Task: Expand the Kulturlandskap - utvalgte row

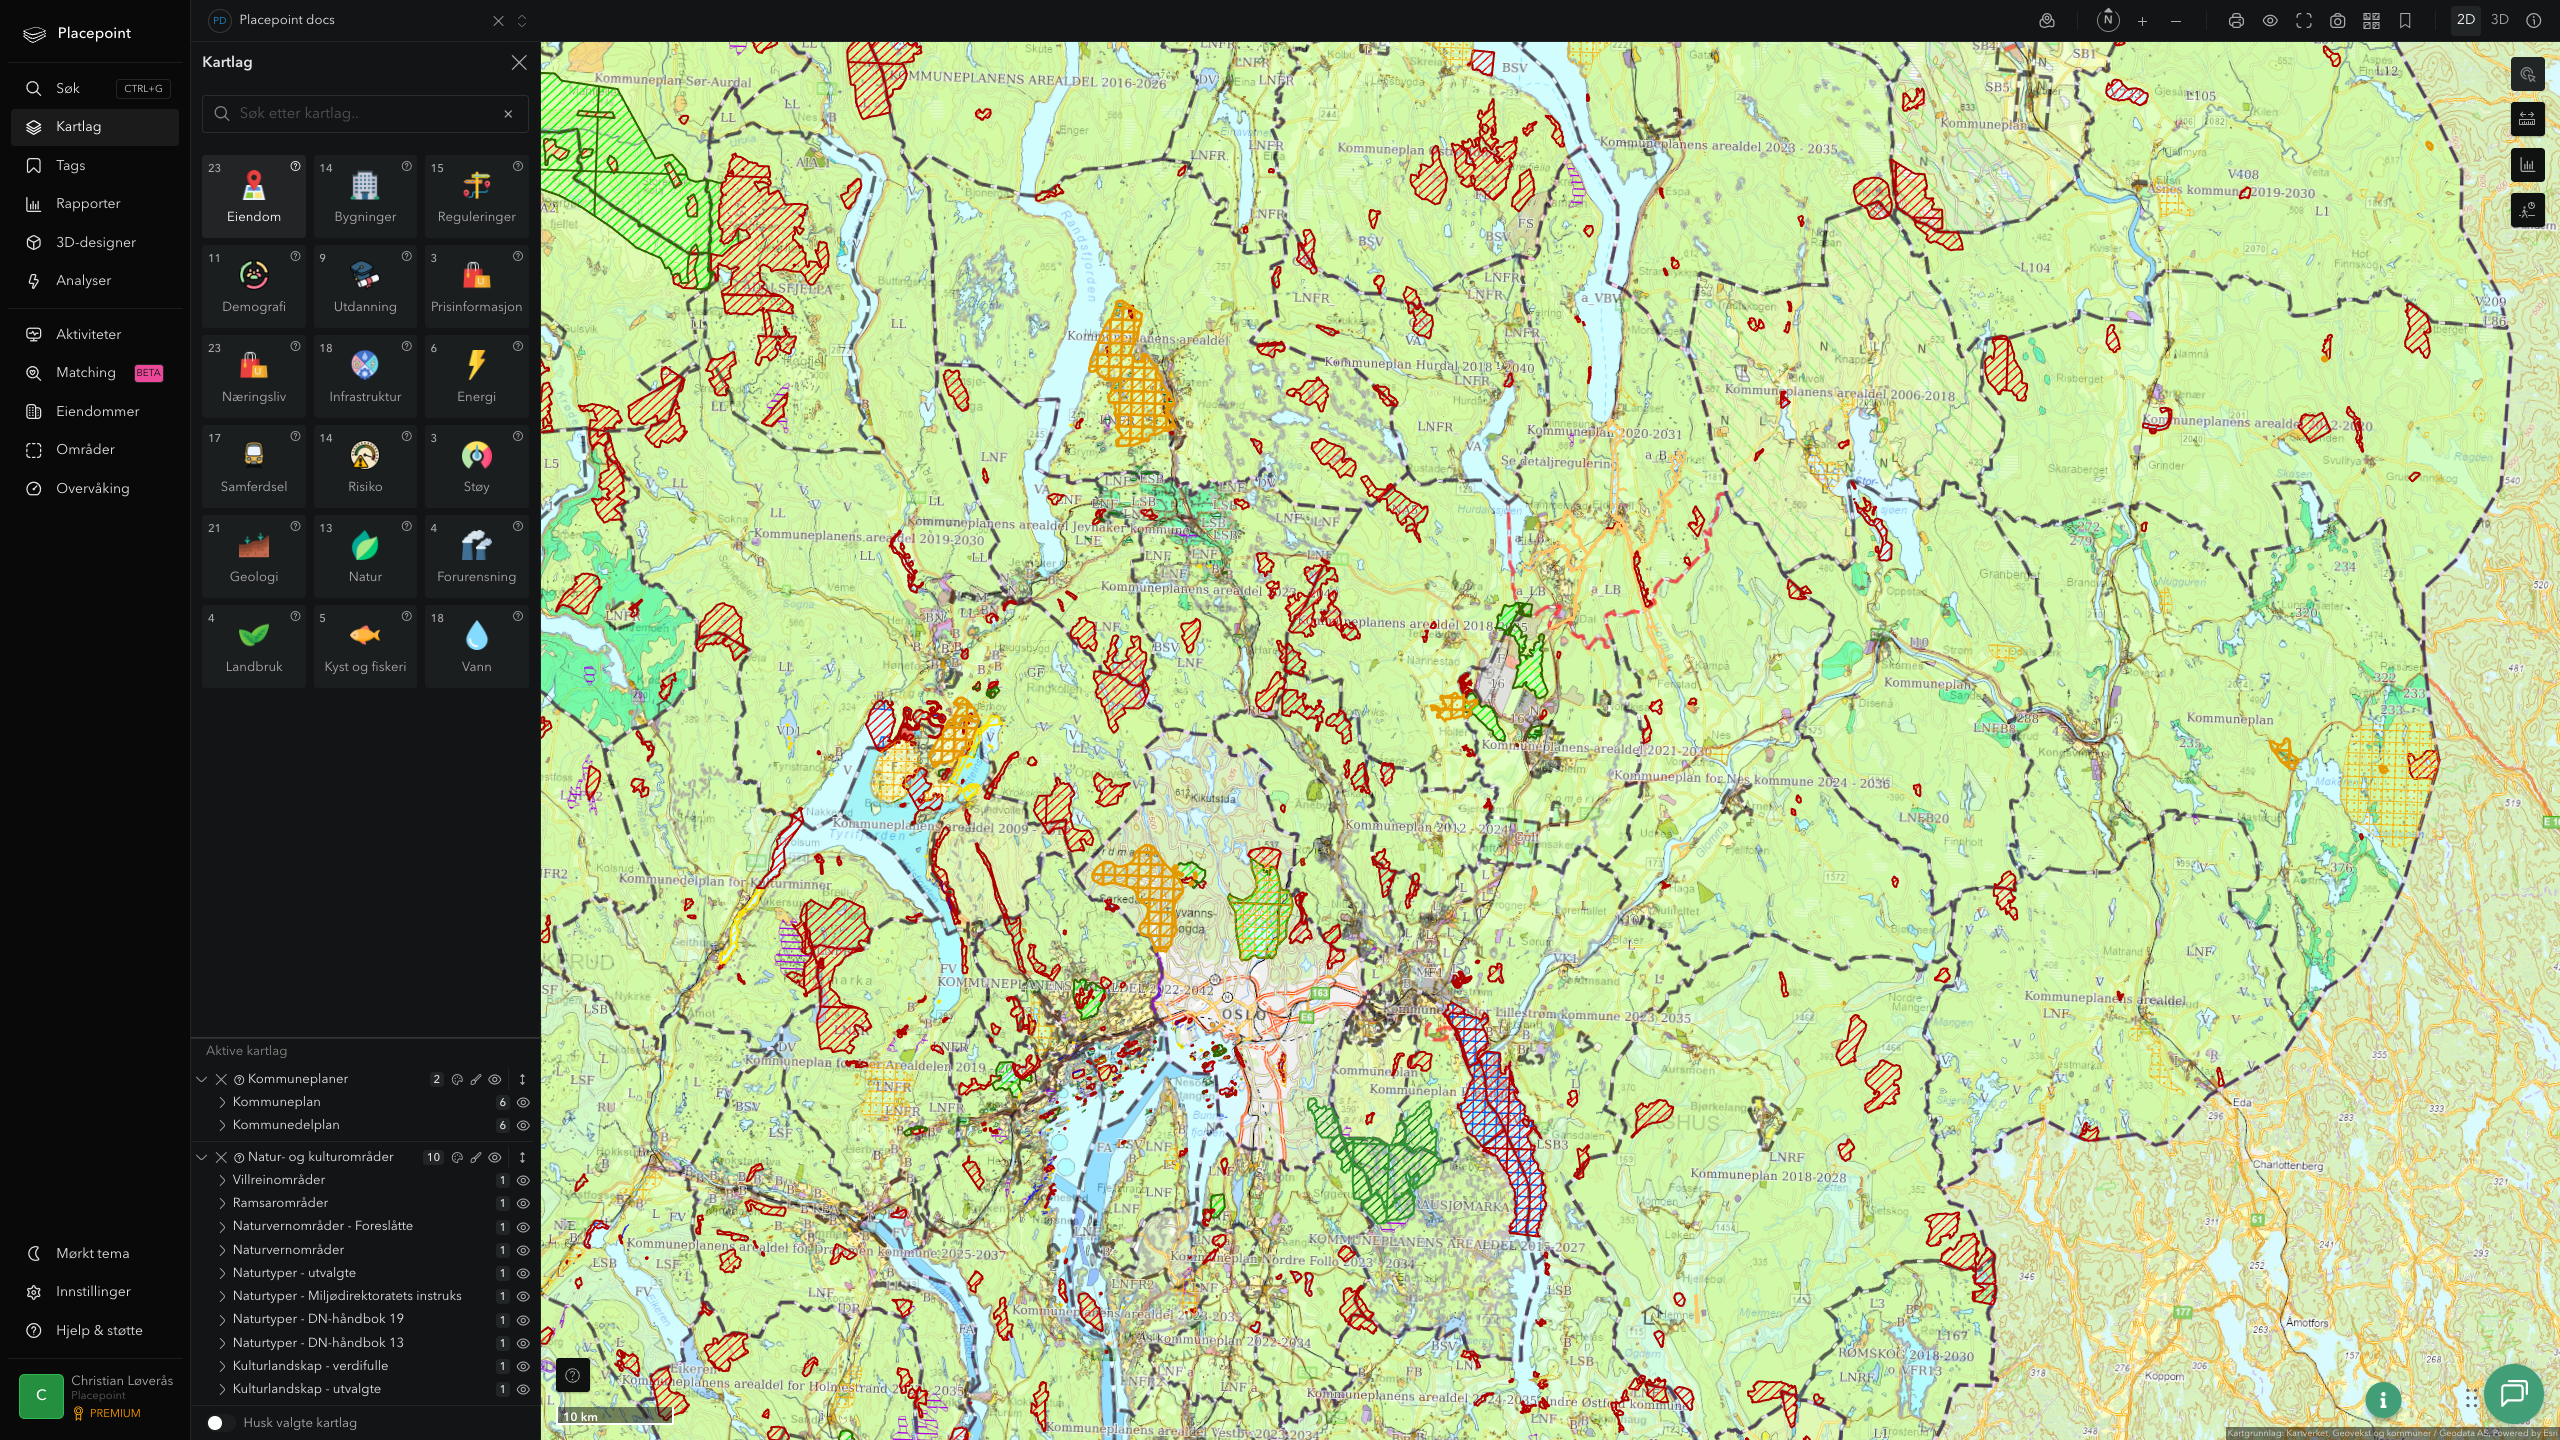Action: click(222, 1390)
